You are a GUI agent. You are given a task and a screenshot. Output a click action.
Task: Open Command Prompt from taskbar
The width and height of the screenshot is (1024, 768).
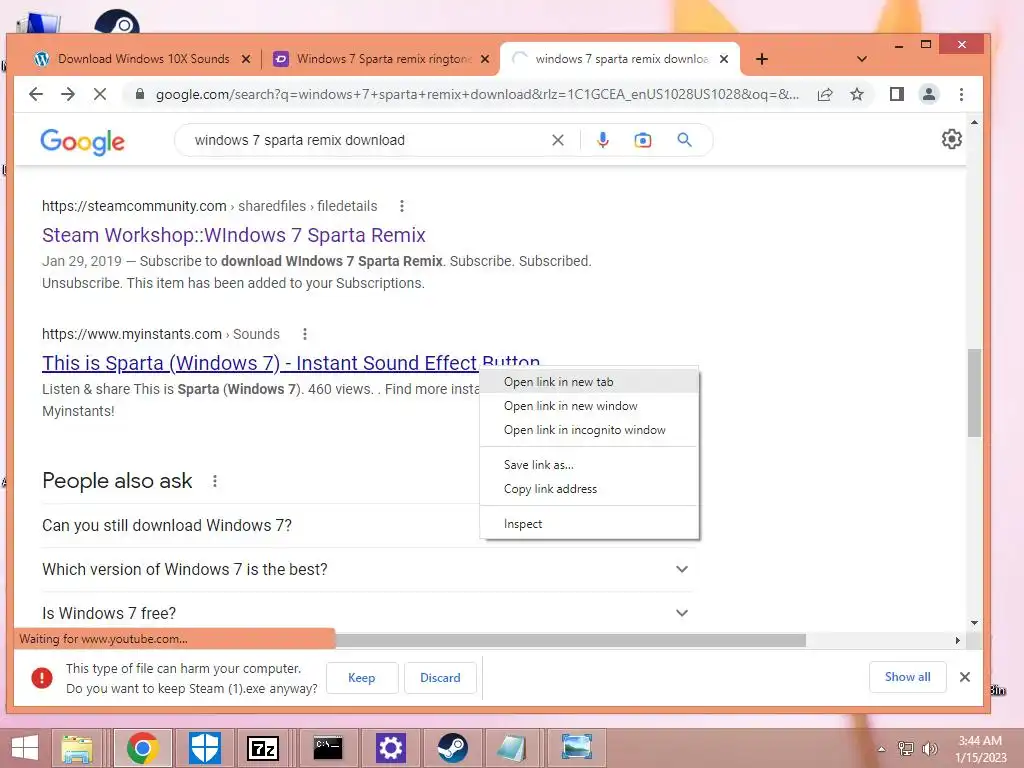(x=328, y=748)
